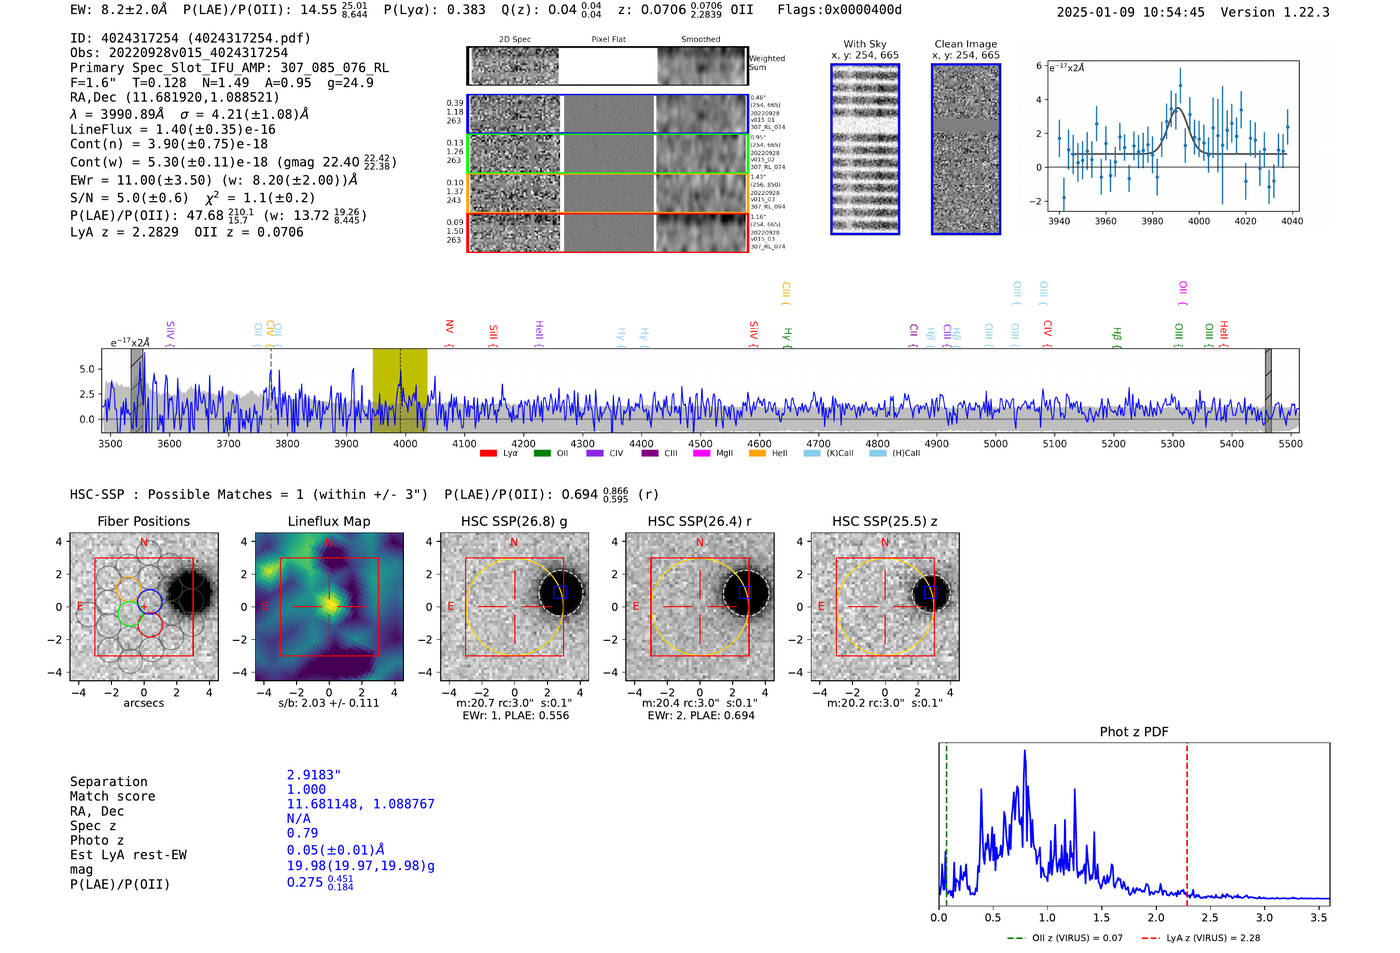The image size is (1400, 953).
Task: Click the Separation value 2.9183"
Action: (314, 775)
